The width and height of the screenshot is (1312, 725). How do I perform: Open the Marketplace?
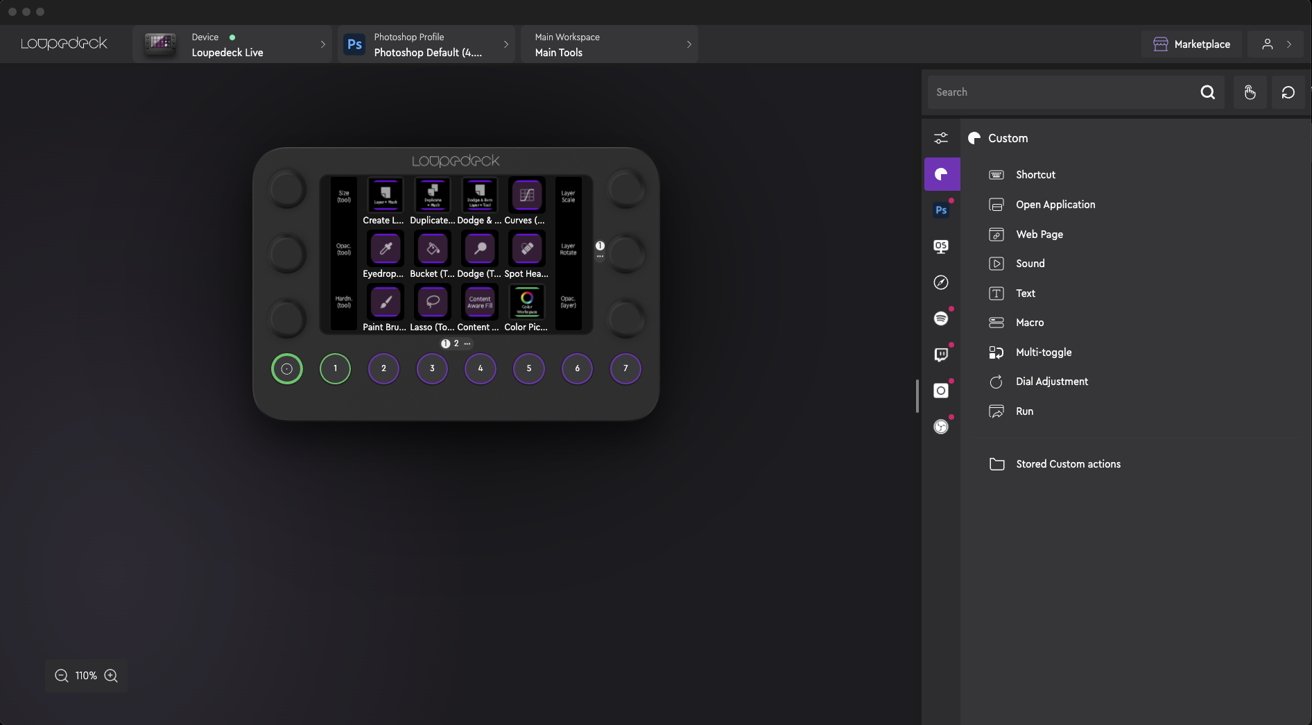pos(1191,45)
